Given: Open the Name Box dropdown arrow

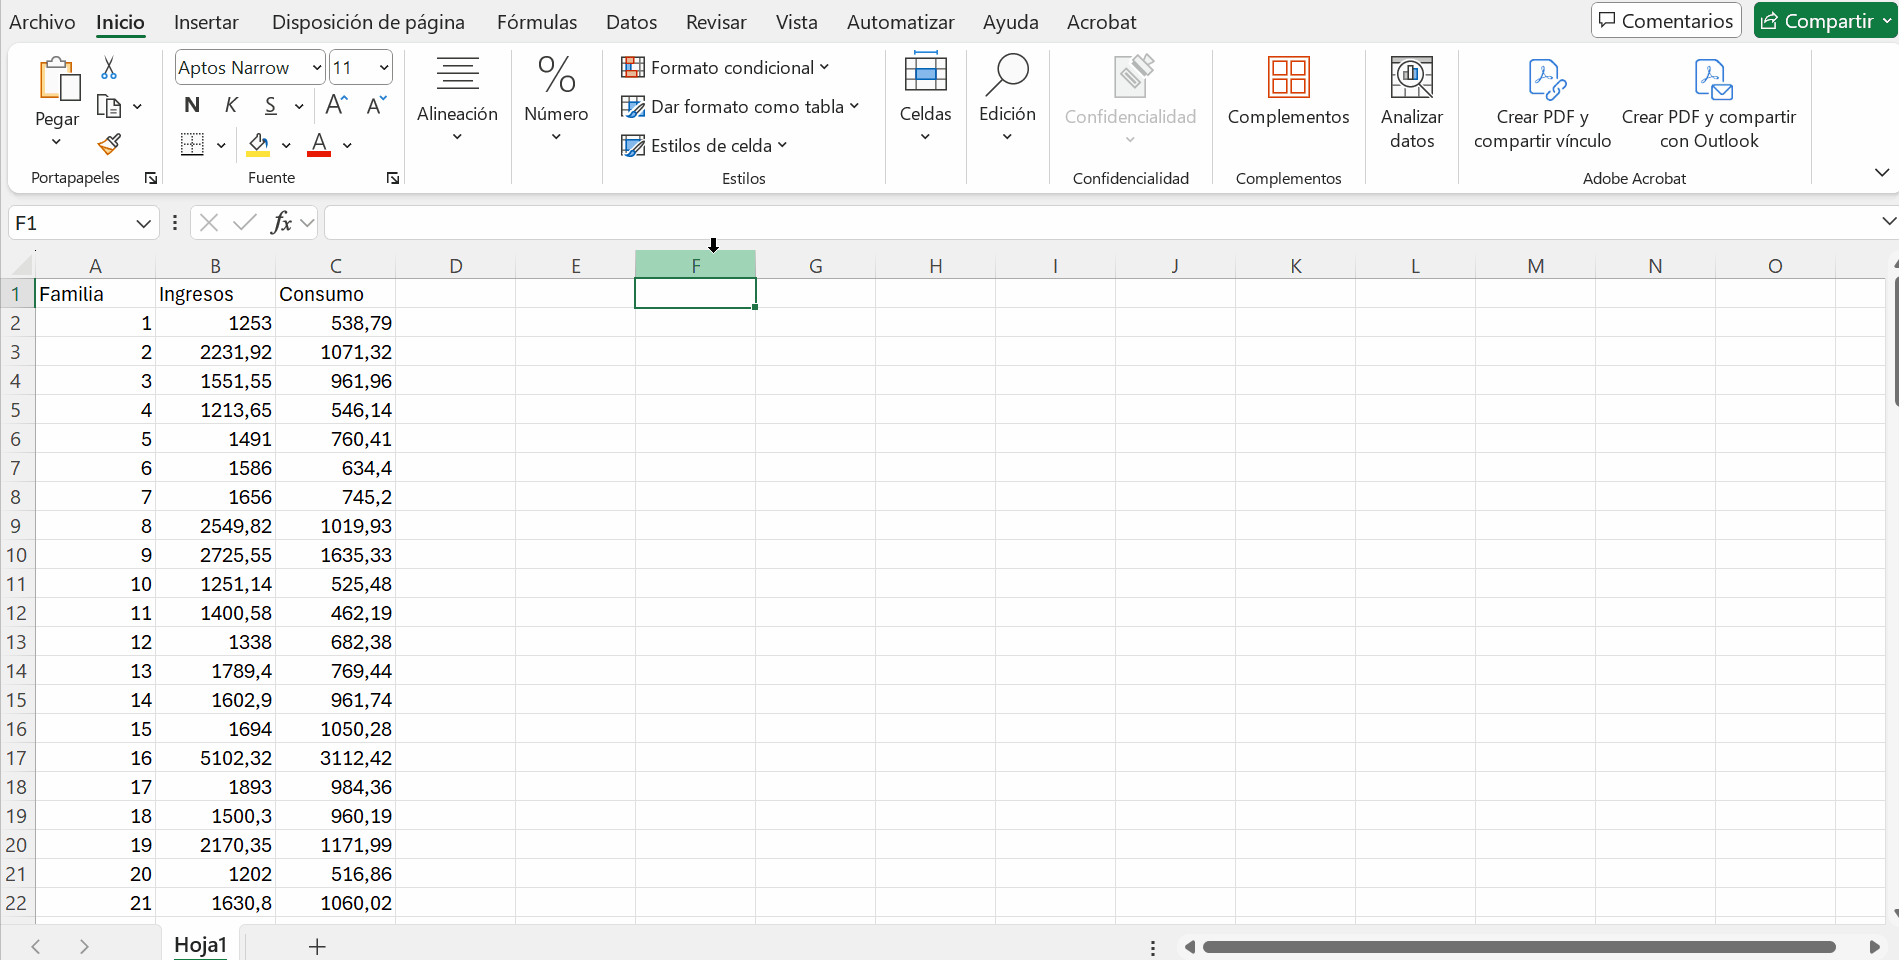Looking at the screenshot, I should (x=143, y=223).
